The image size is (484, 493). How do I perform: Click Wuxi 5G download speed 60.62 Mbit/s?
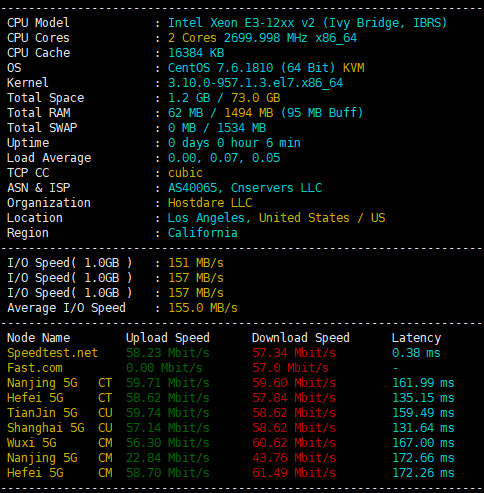tap(294, 443)
